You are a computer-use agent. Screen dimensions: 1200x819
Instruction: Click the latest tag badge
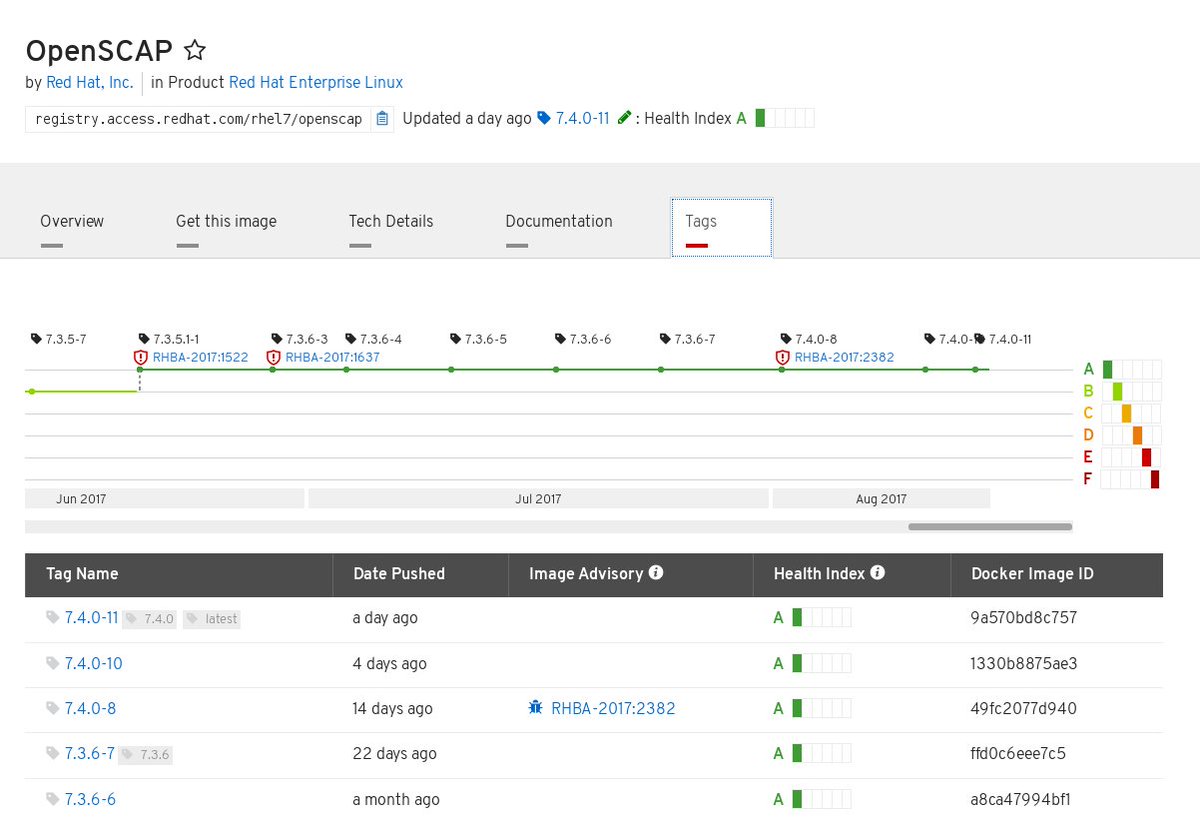tap(212, 619)
